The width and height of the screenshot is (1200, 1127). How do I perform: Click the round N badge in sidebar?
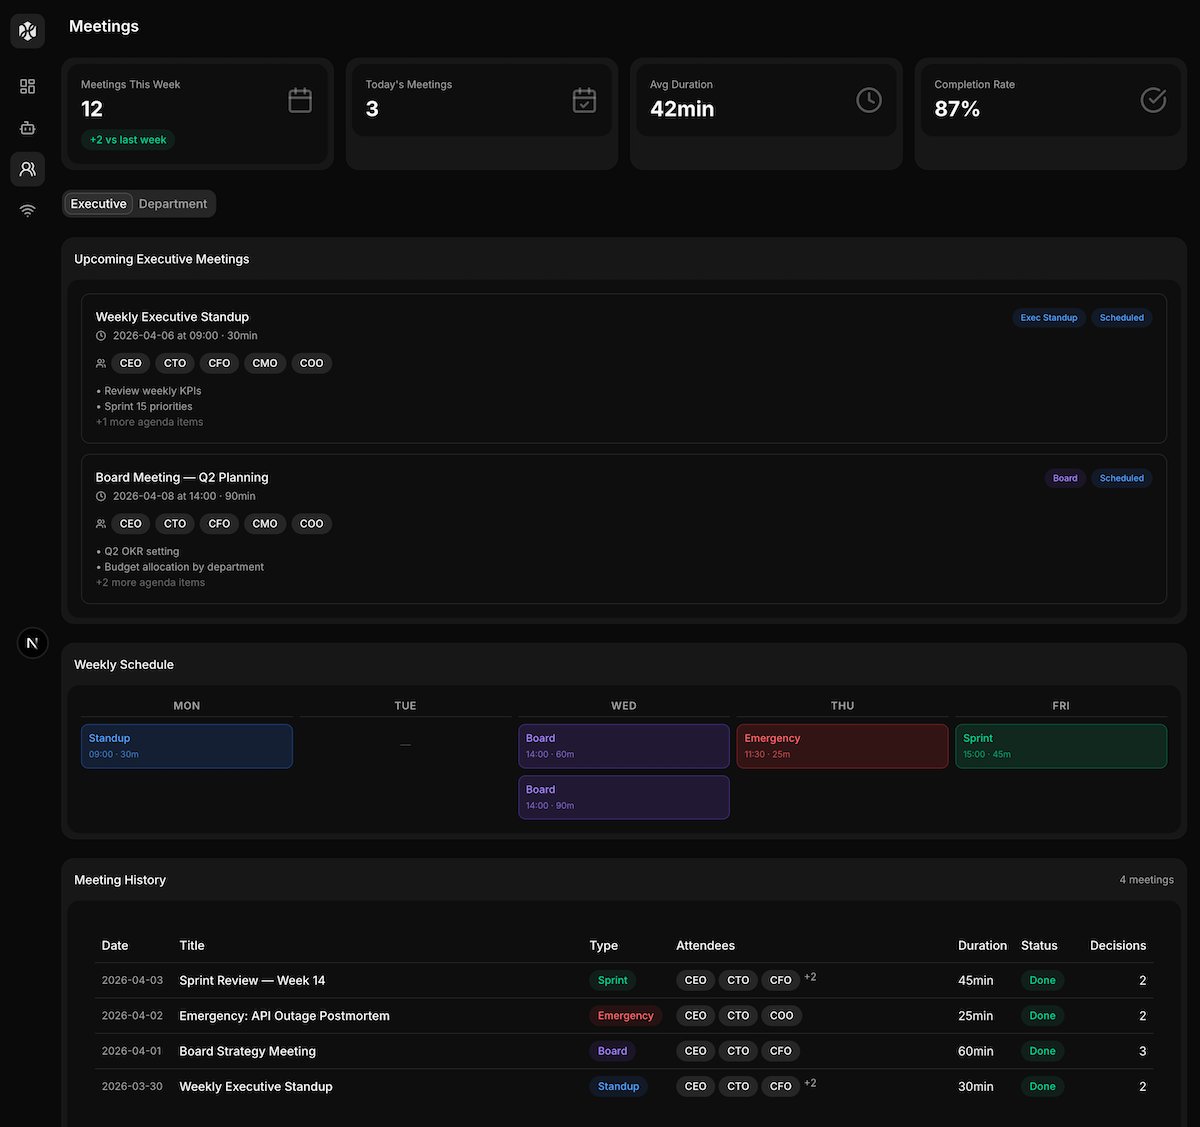[x=33, y=643]
